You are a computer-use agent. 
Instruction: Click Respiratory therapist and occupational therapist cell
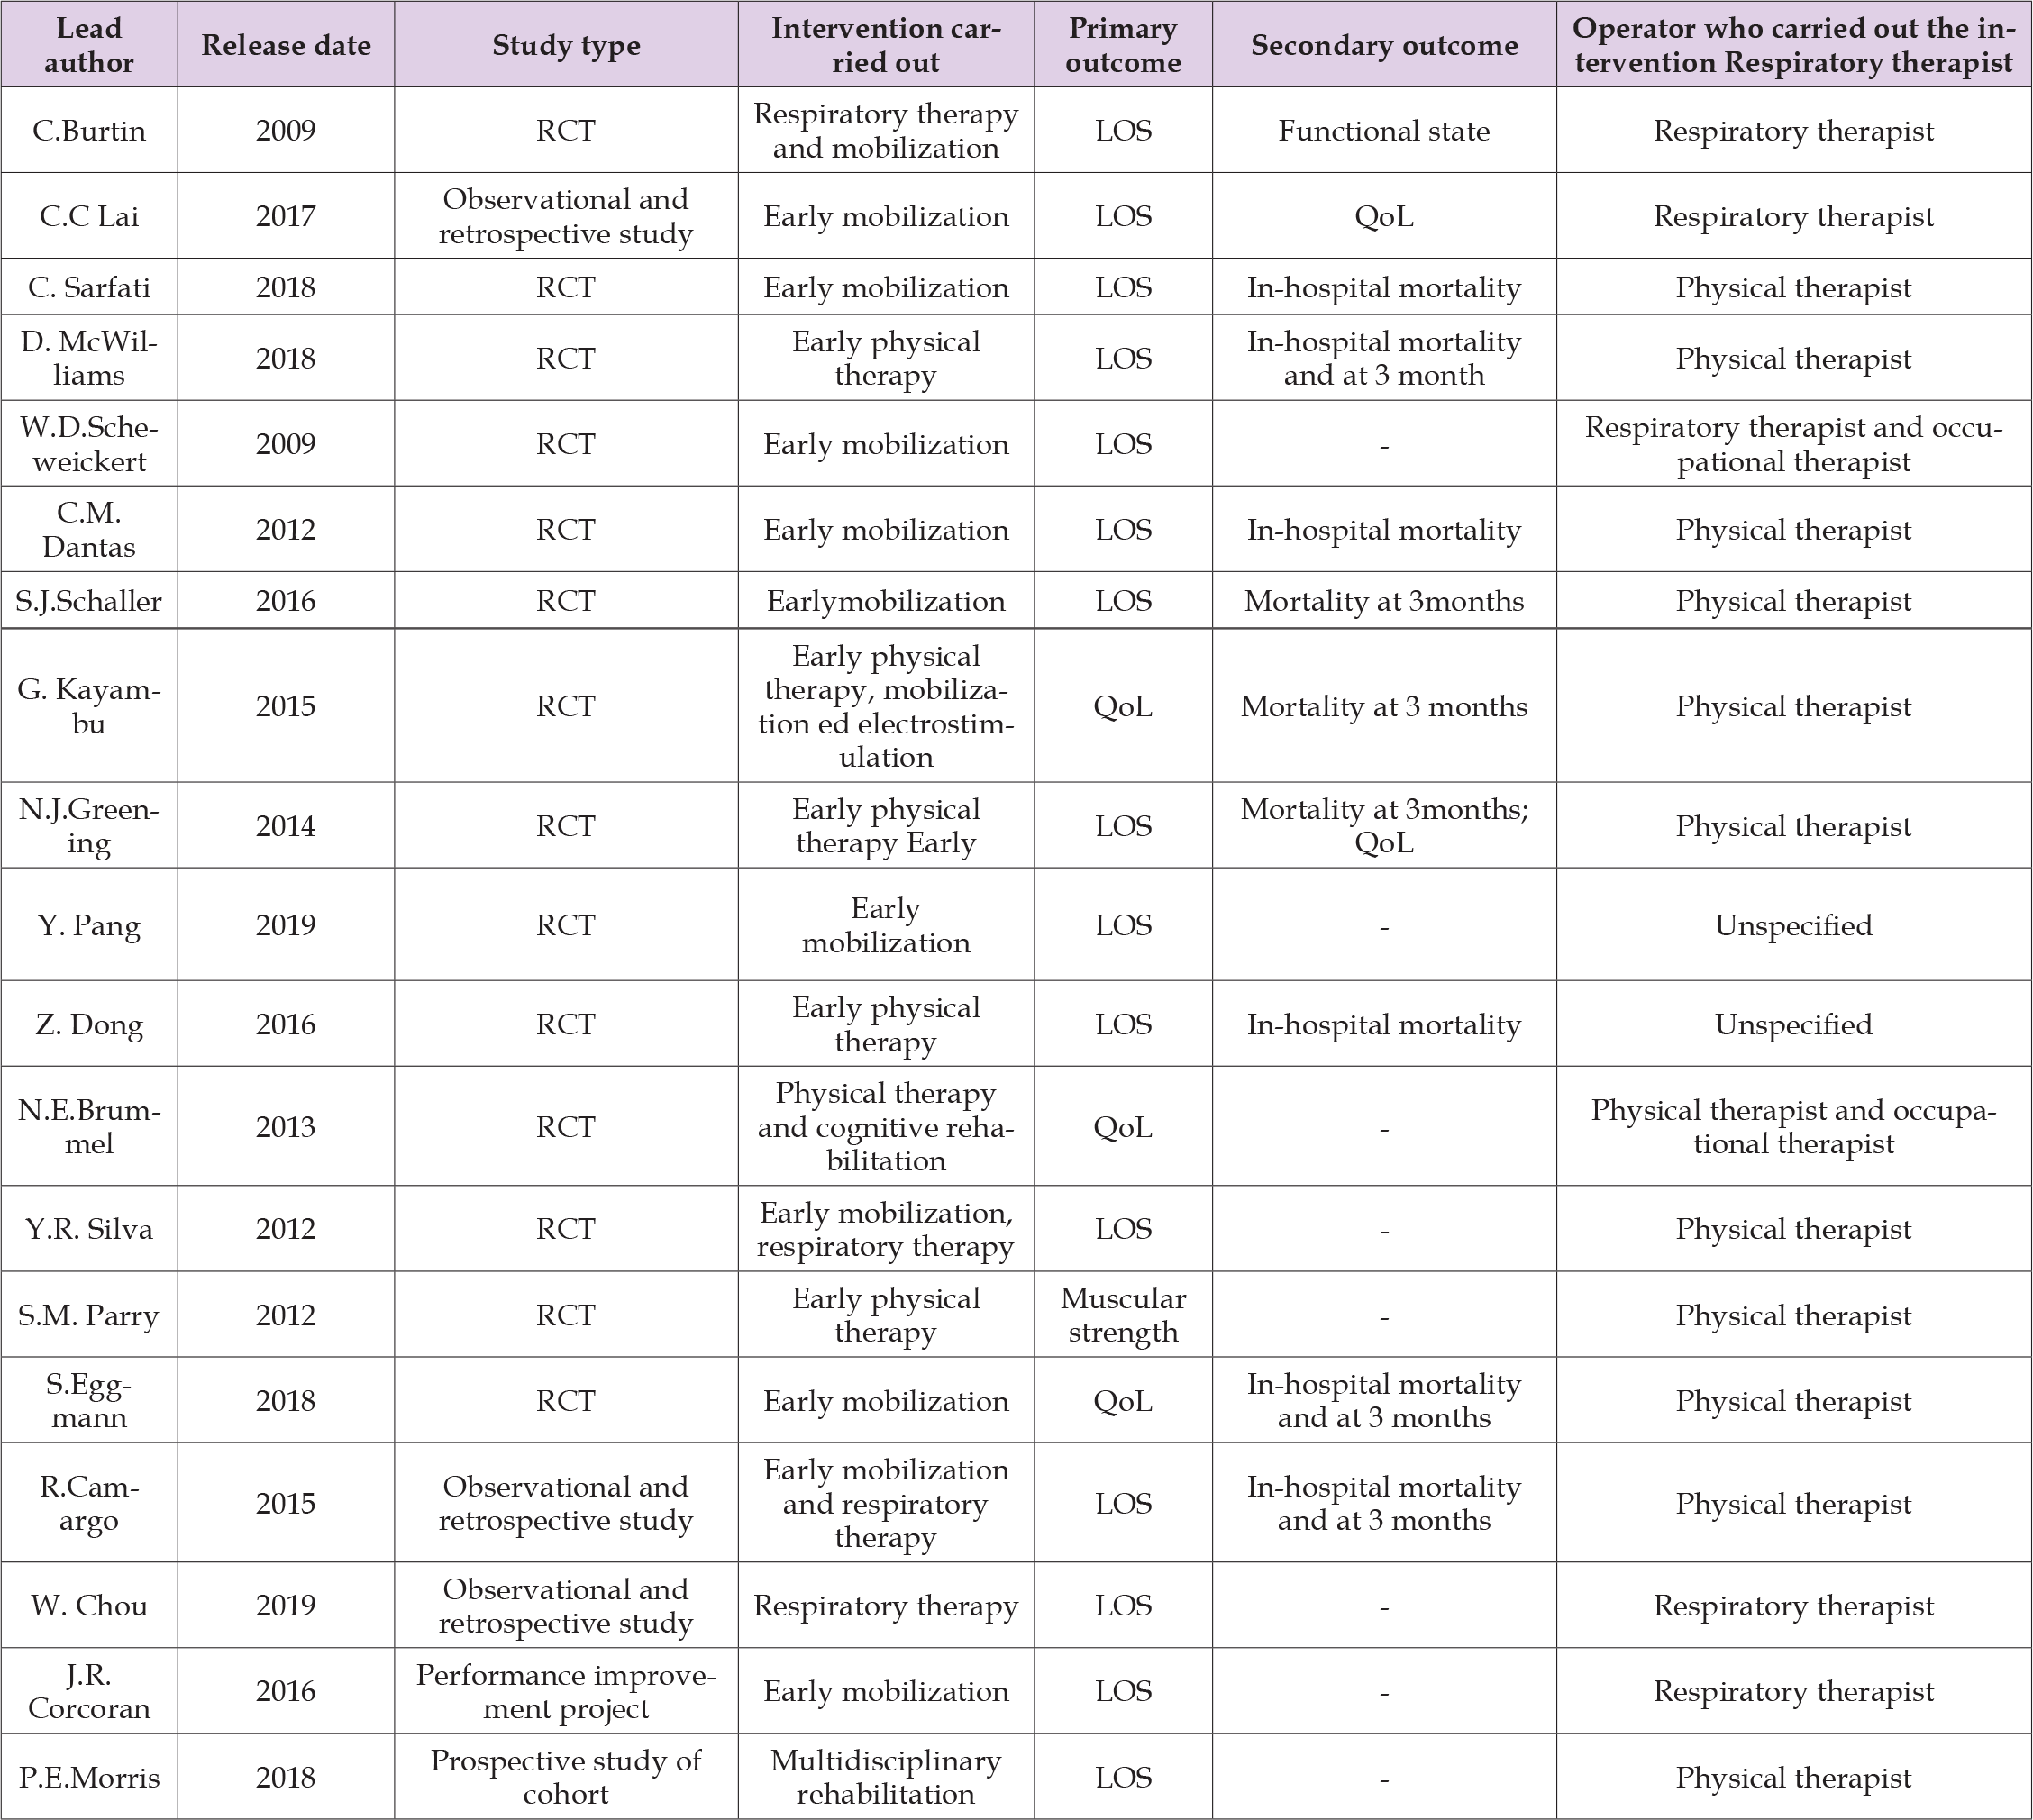1793,444
